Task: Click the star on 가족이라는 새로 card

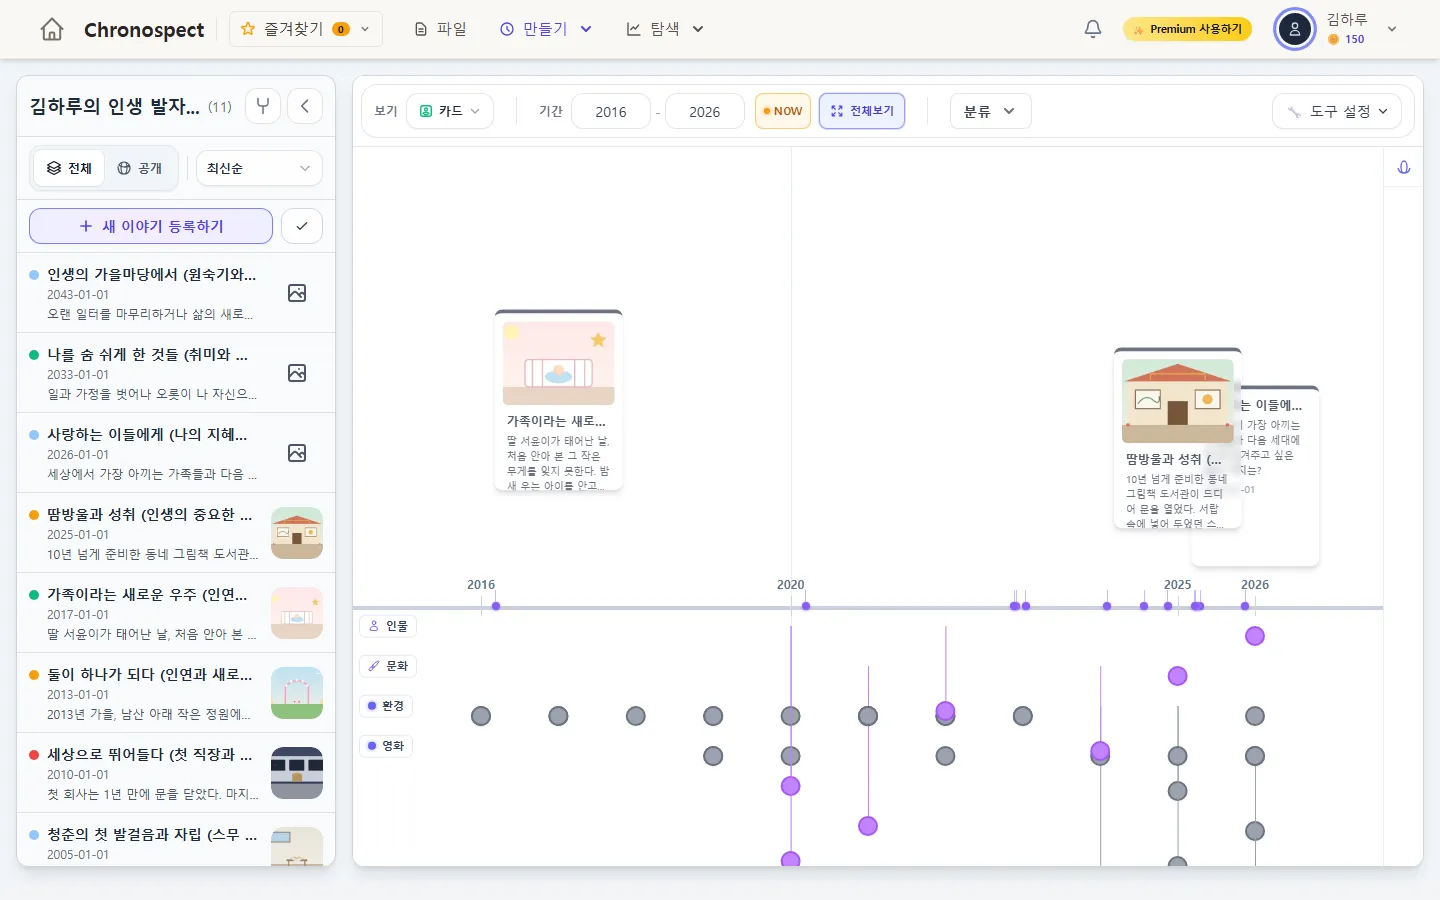Action: tap(598, 340)
